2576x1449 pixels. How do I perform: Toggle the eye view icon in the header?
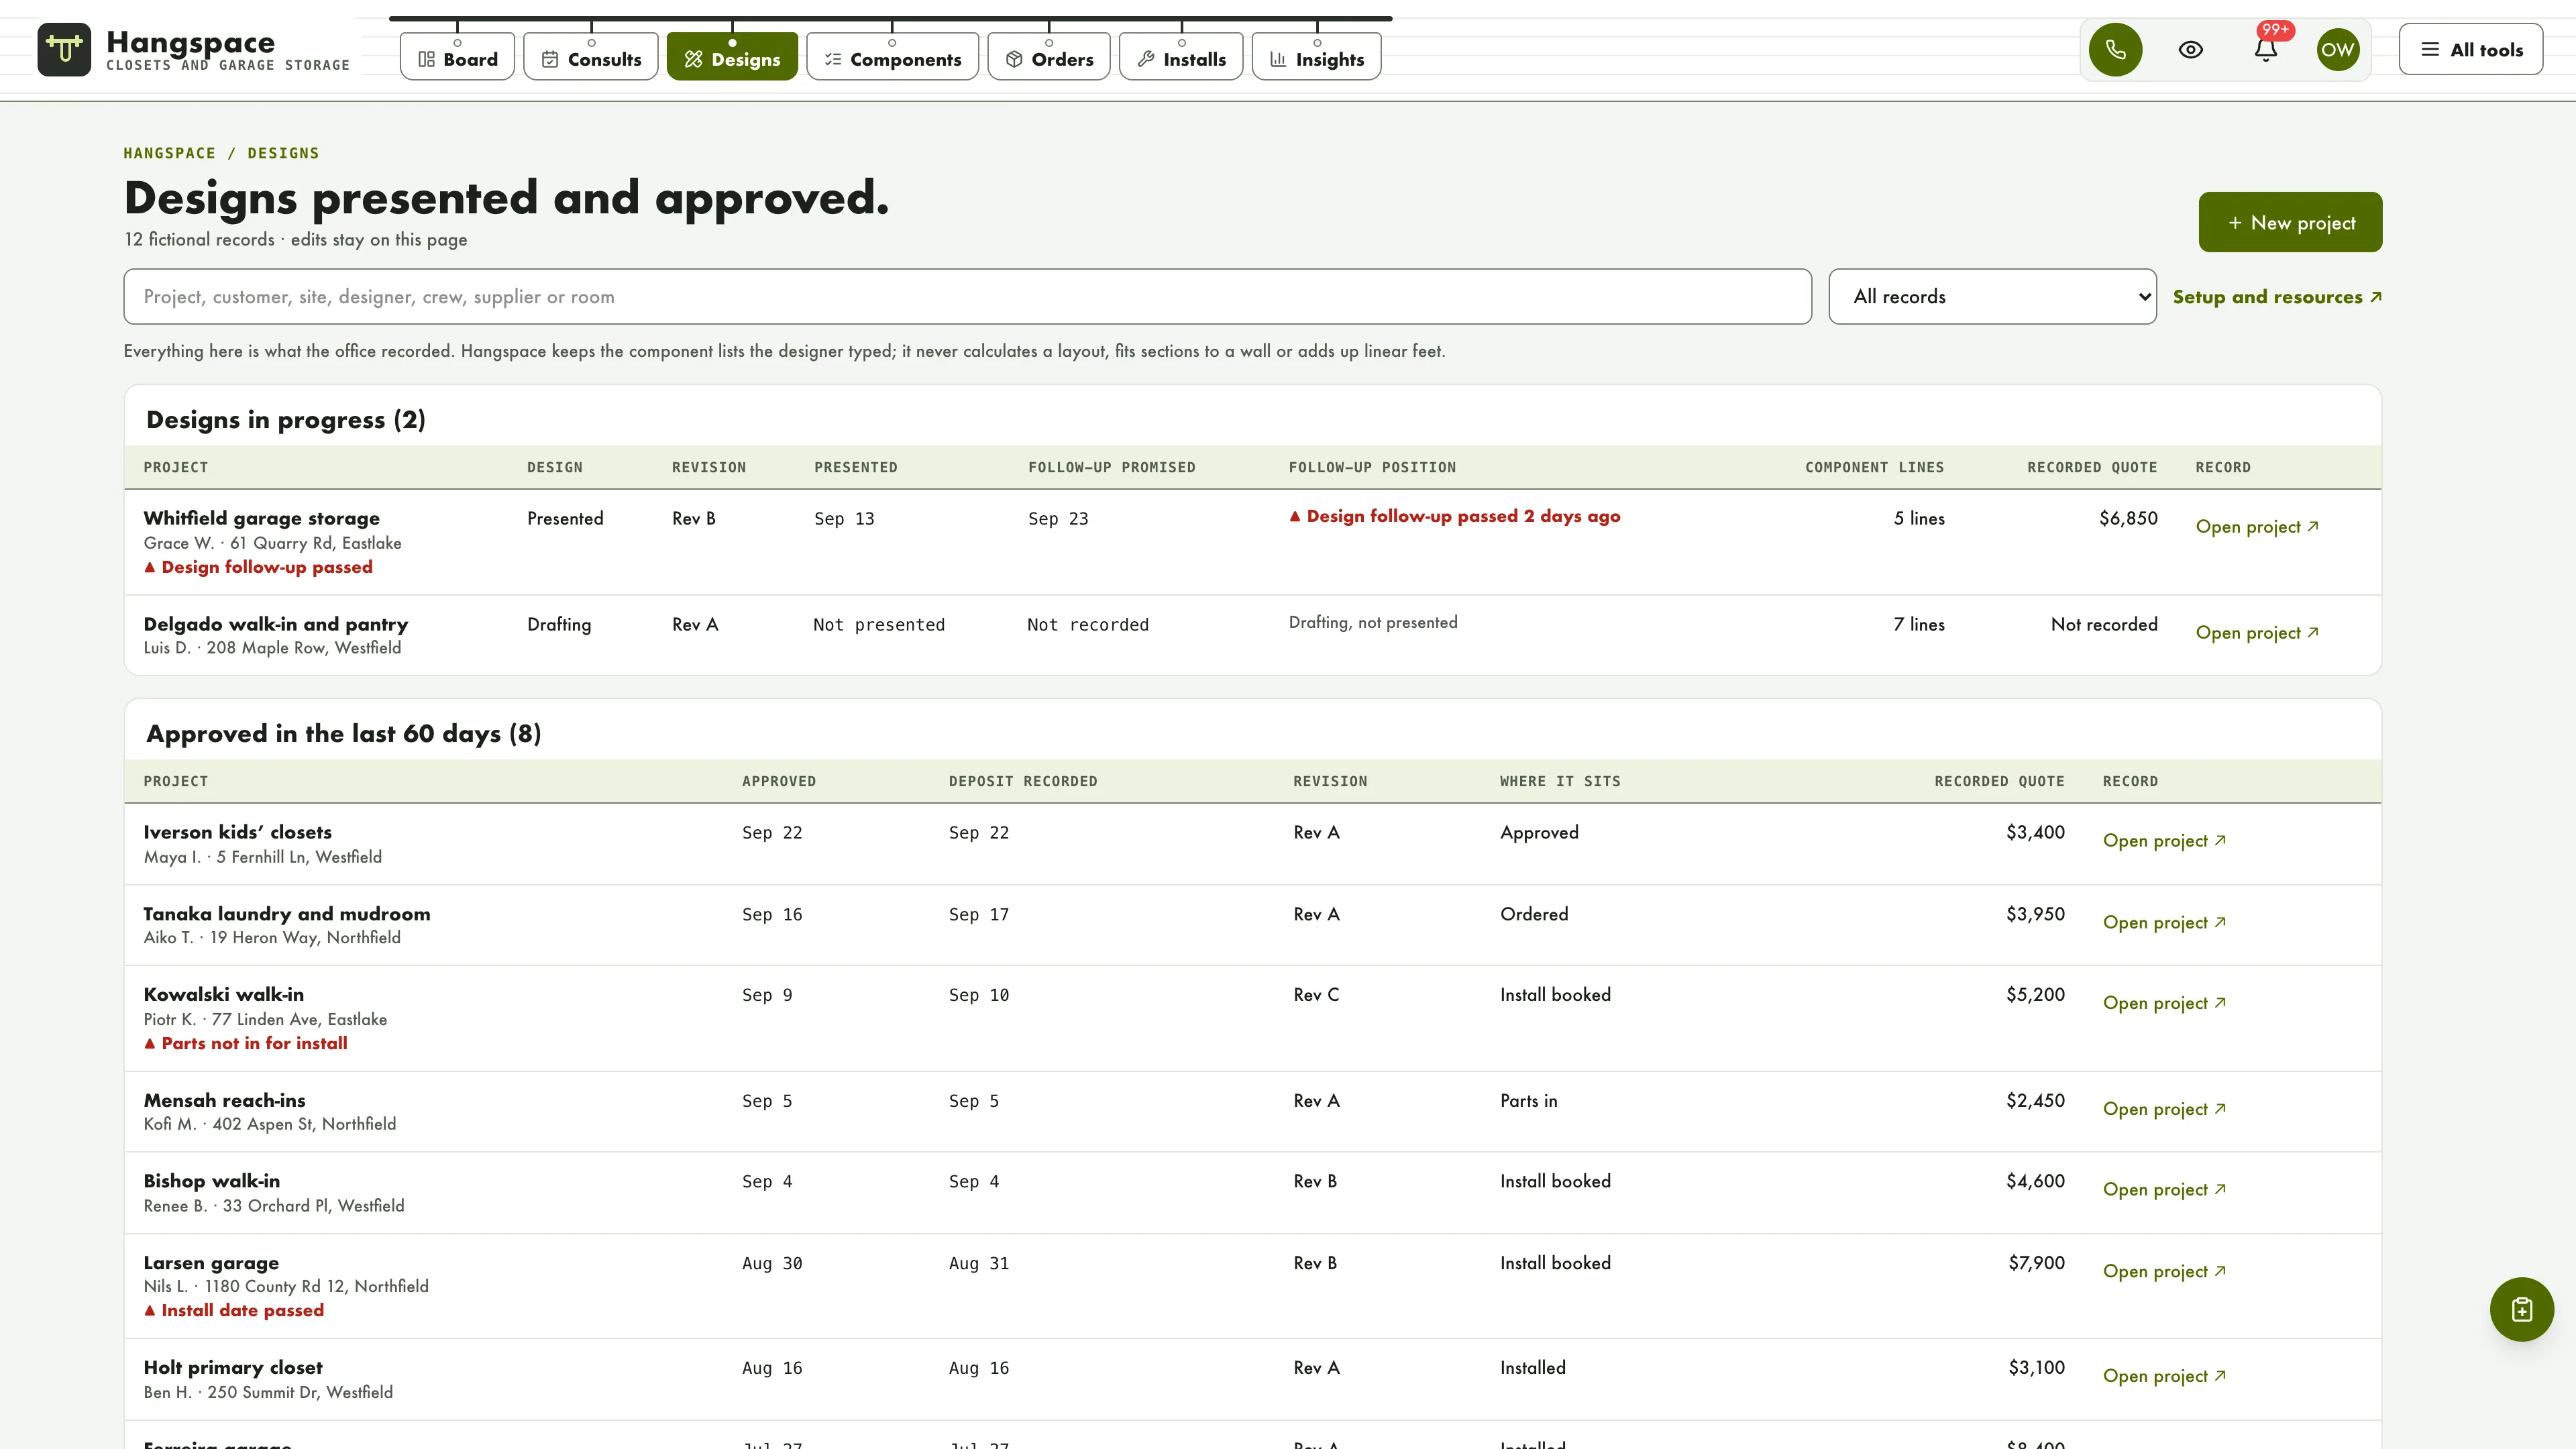pyautogui.click(x=2190, y=49)
